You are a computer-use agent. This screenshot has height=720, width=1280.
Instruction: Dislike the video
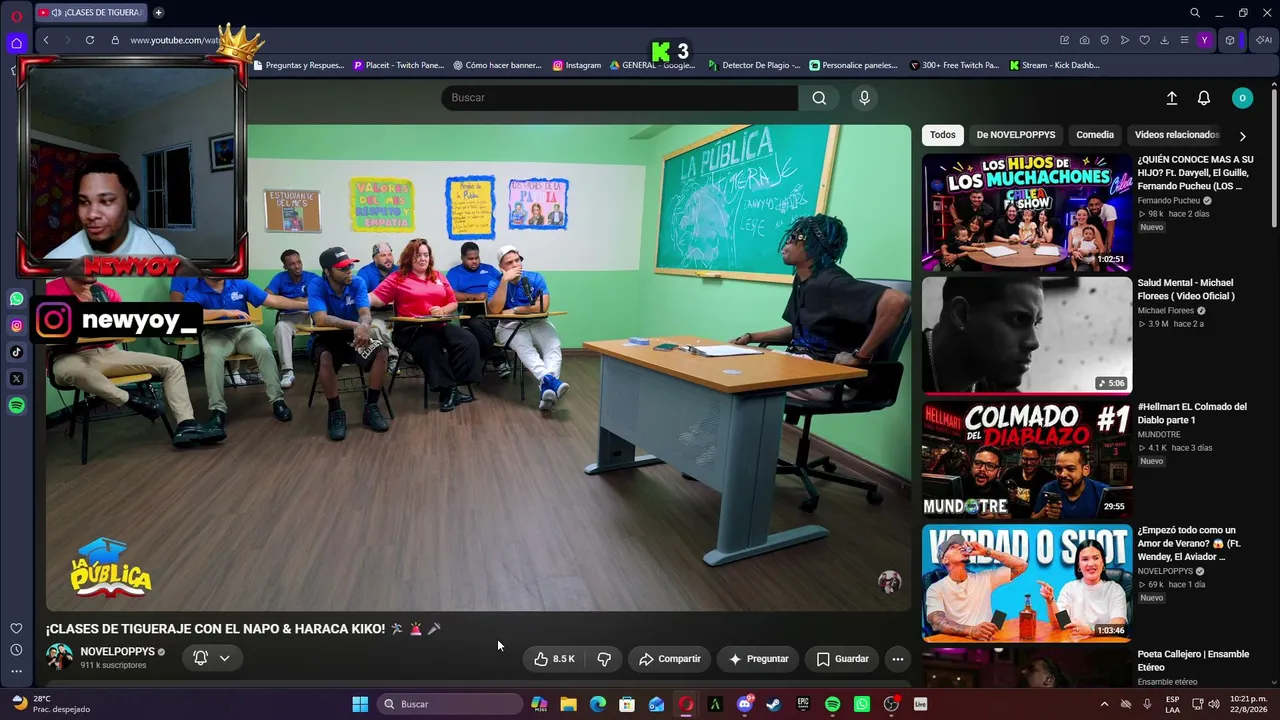(604, 659)
